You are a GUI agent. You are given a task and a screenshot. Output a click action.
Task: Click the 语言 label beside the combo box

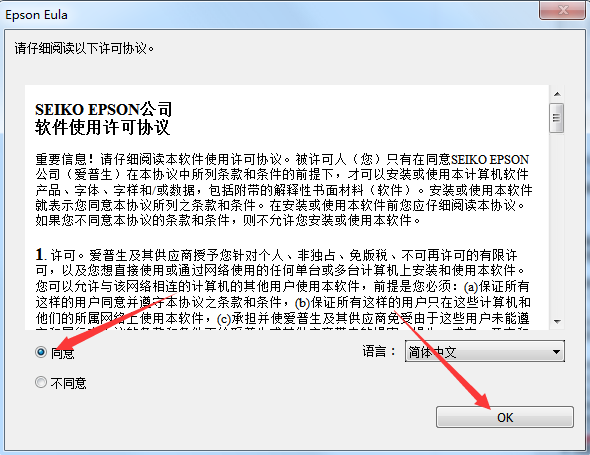pos(379,351)
